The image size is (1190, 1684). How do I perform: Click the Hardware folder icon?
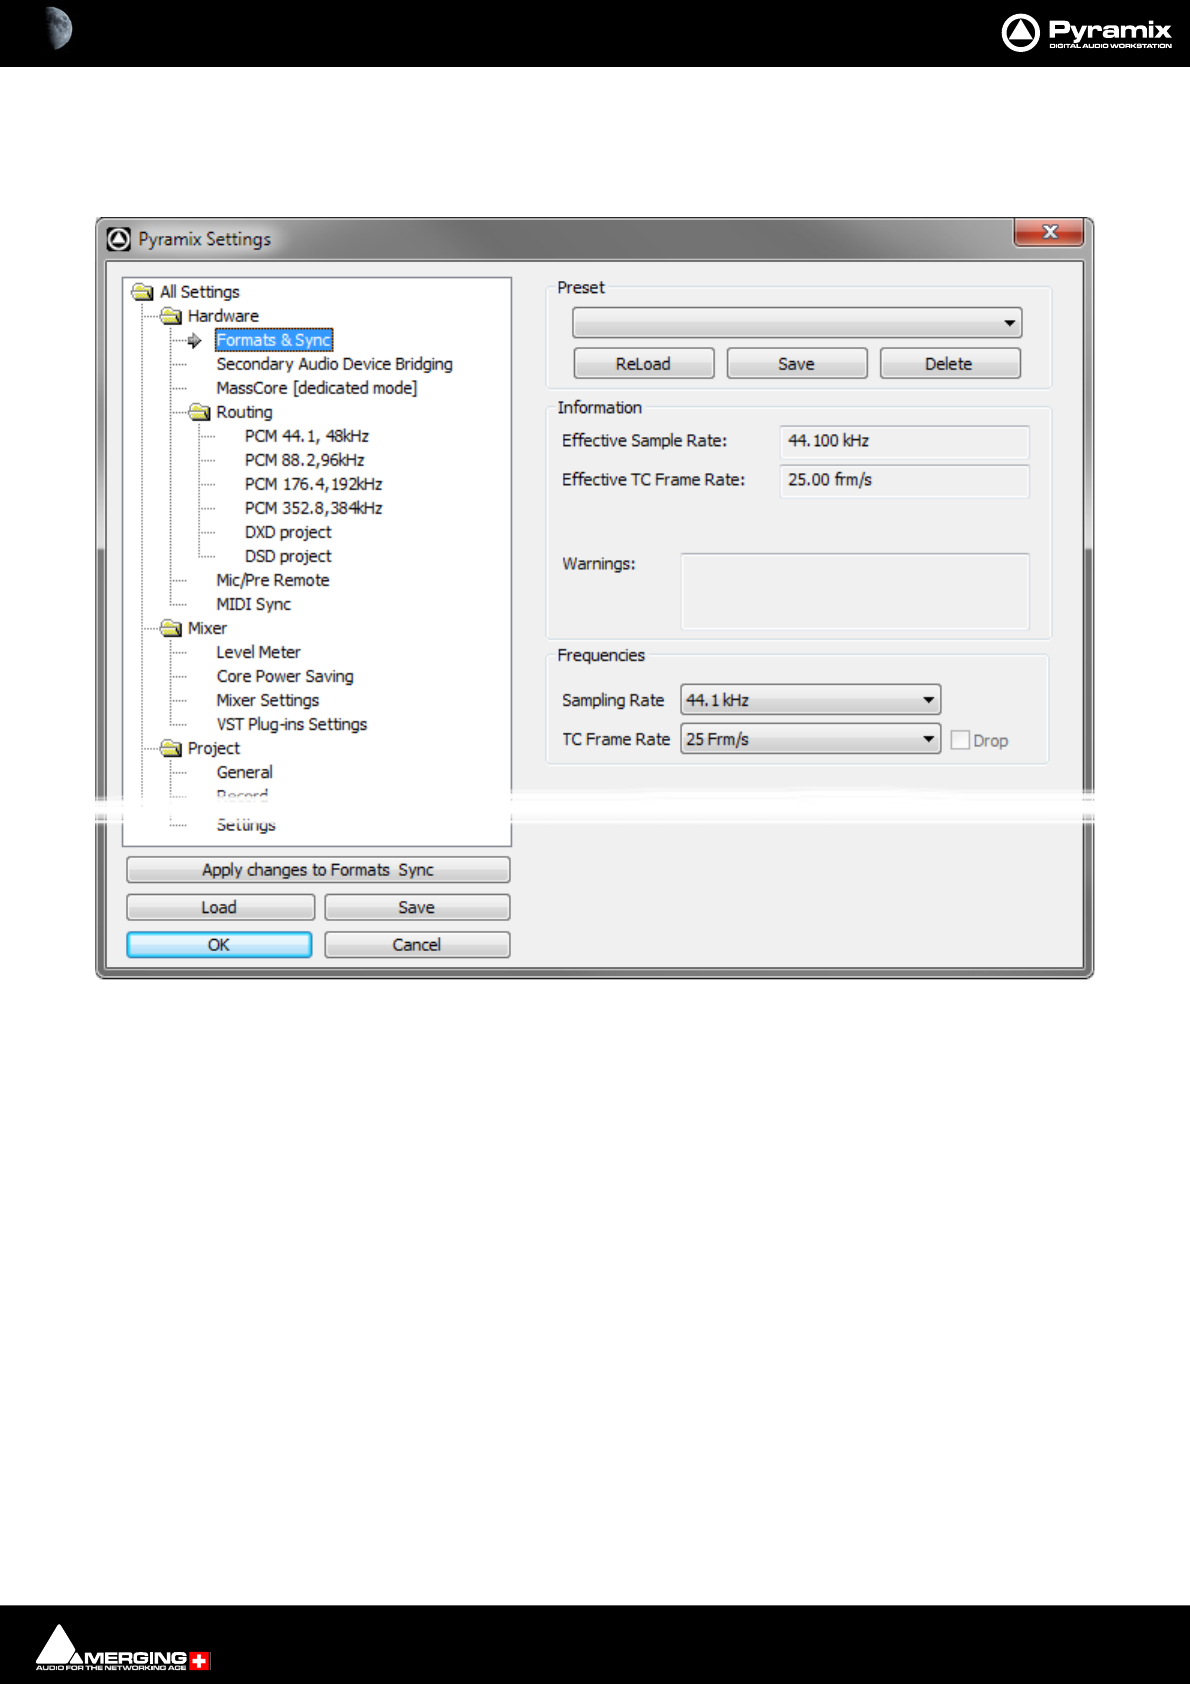[171, 316]
